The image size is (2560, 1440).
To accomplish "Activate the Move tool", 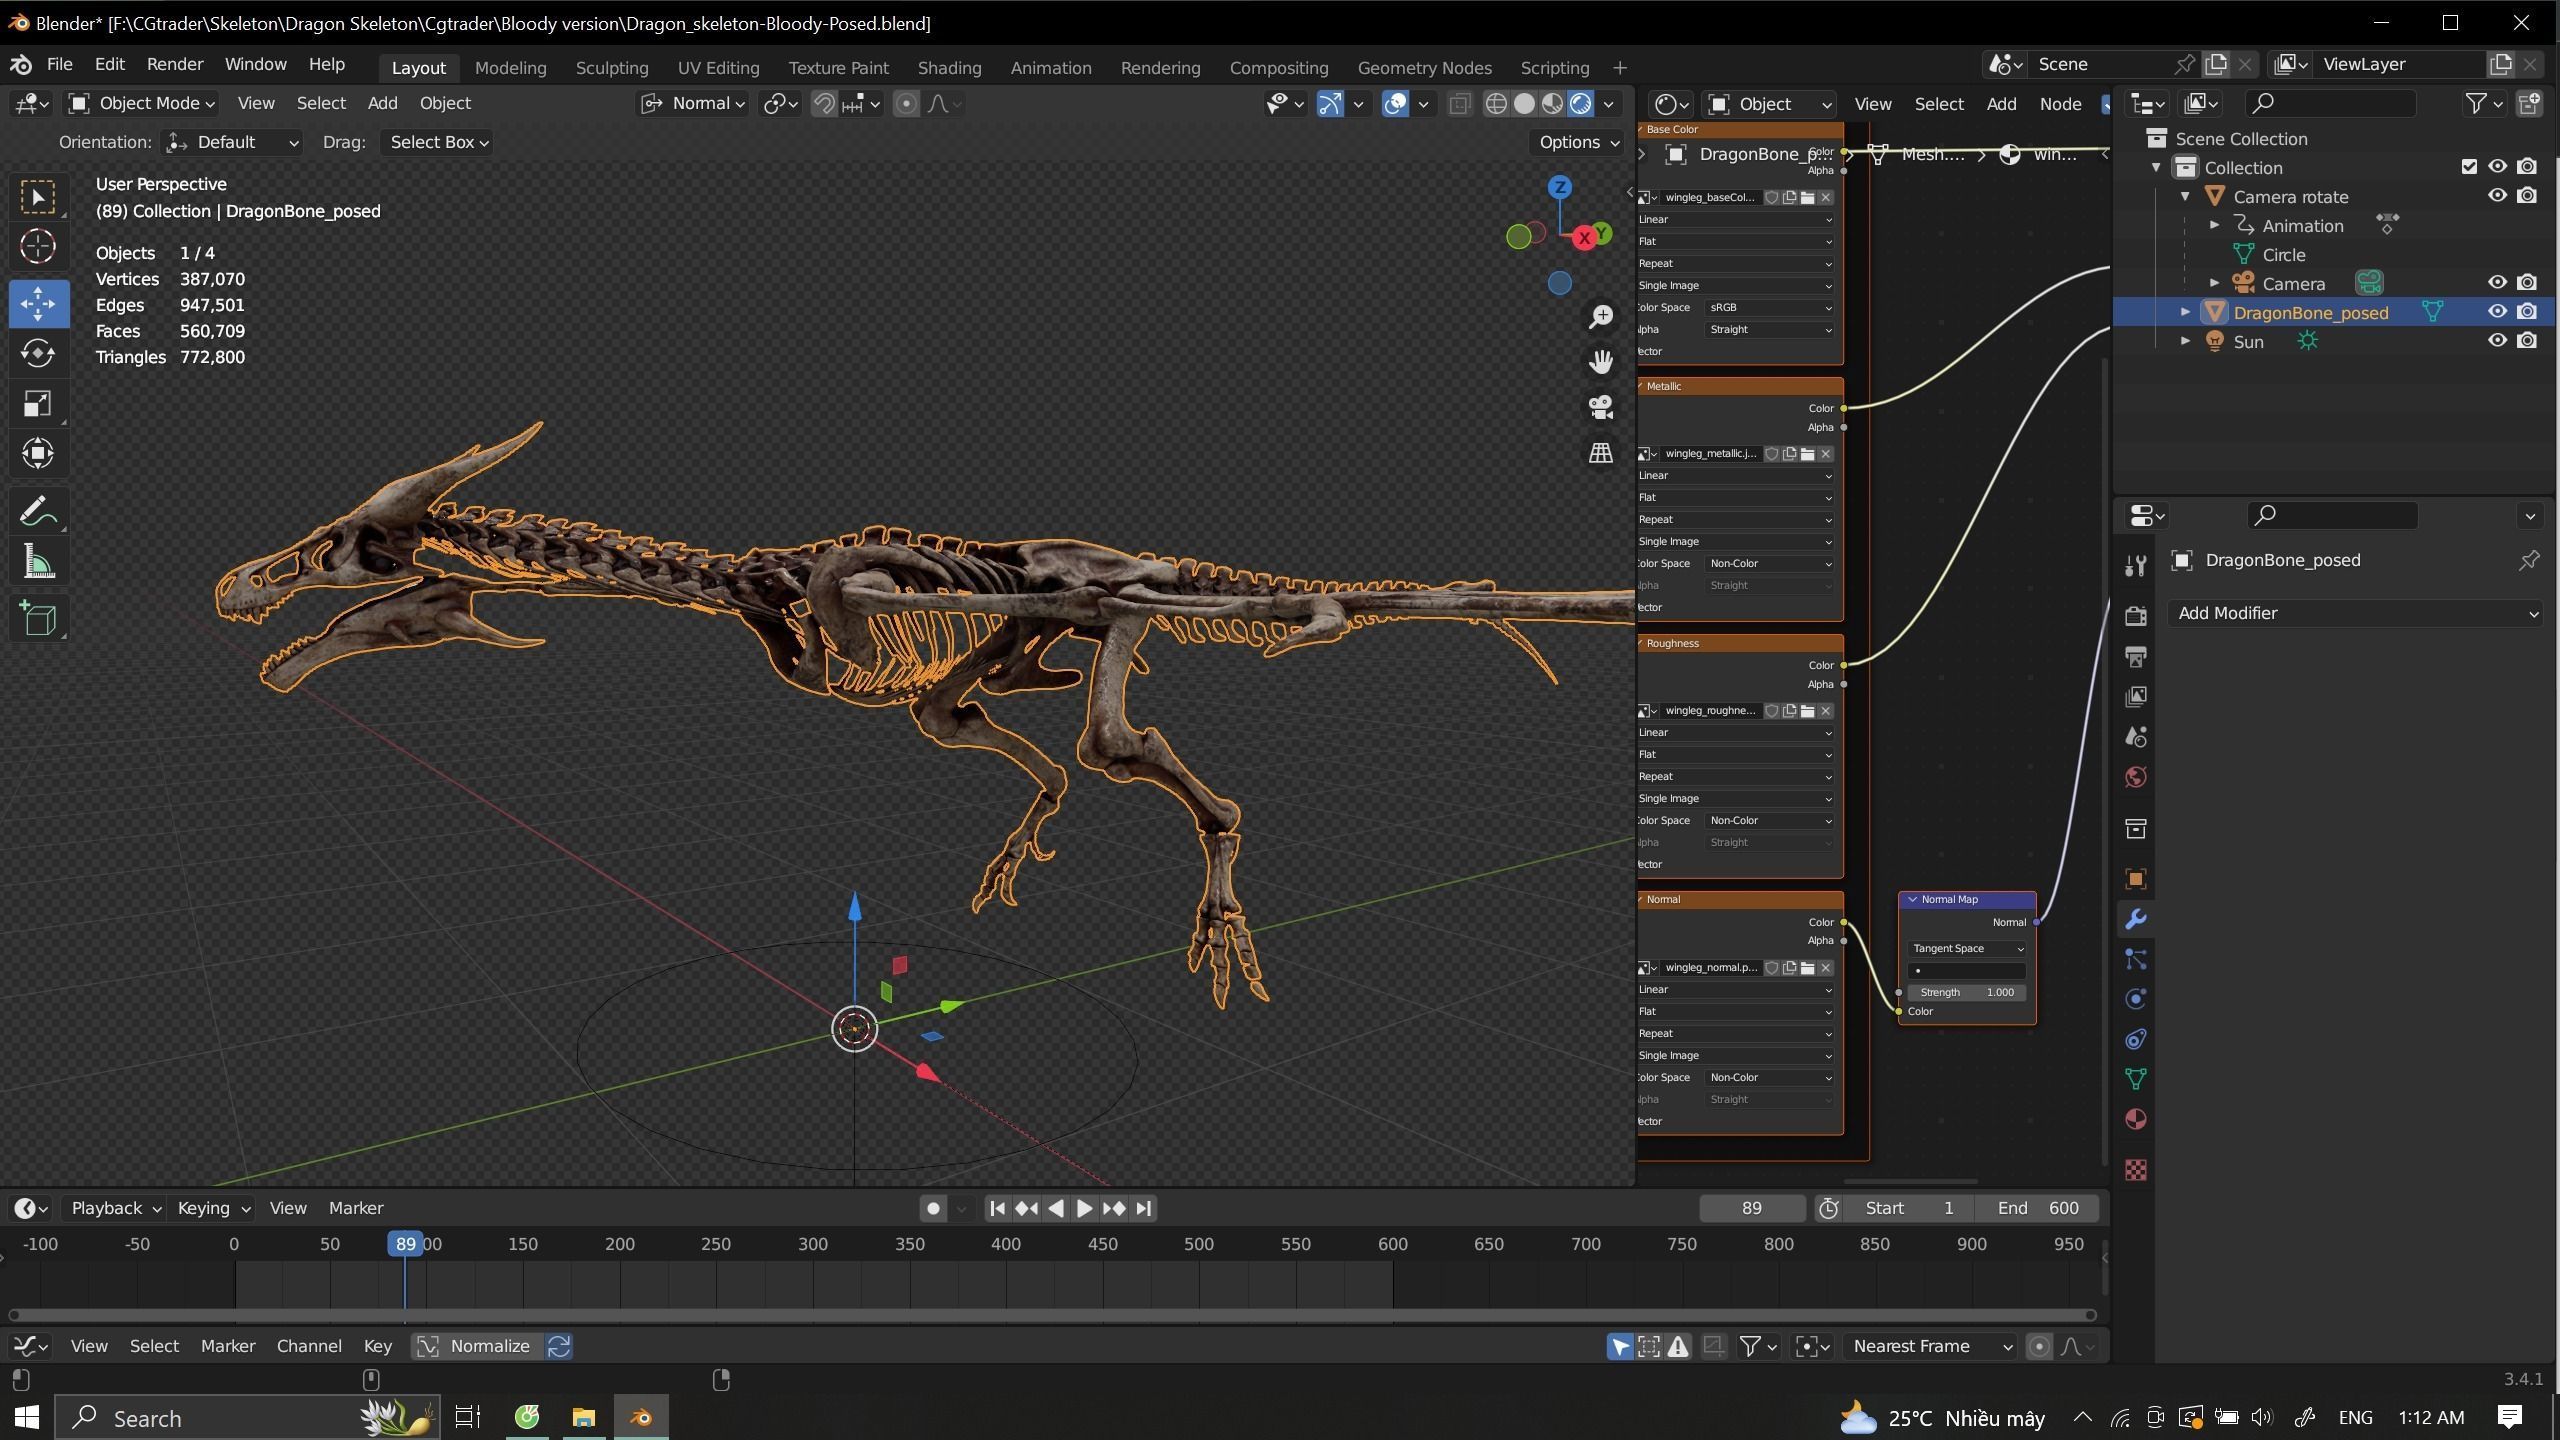I will pos(39,304).
